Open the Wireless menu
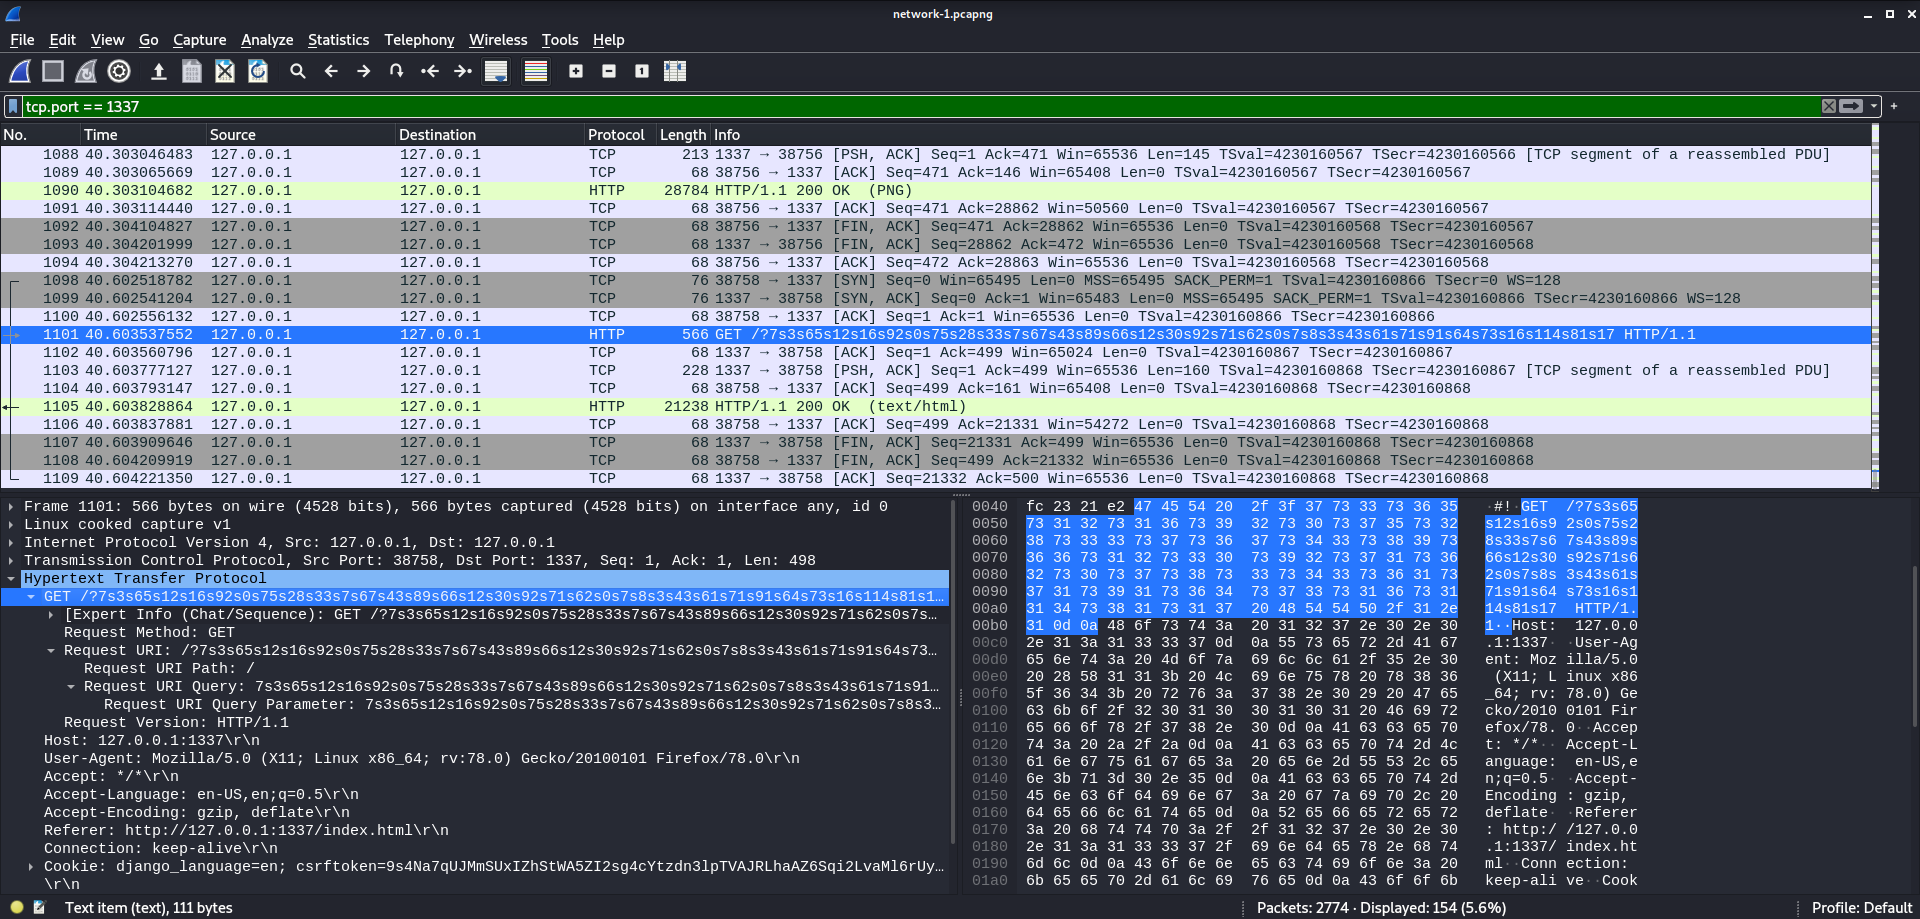This screenshot has height=919, width=1920. coord(498,40)
